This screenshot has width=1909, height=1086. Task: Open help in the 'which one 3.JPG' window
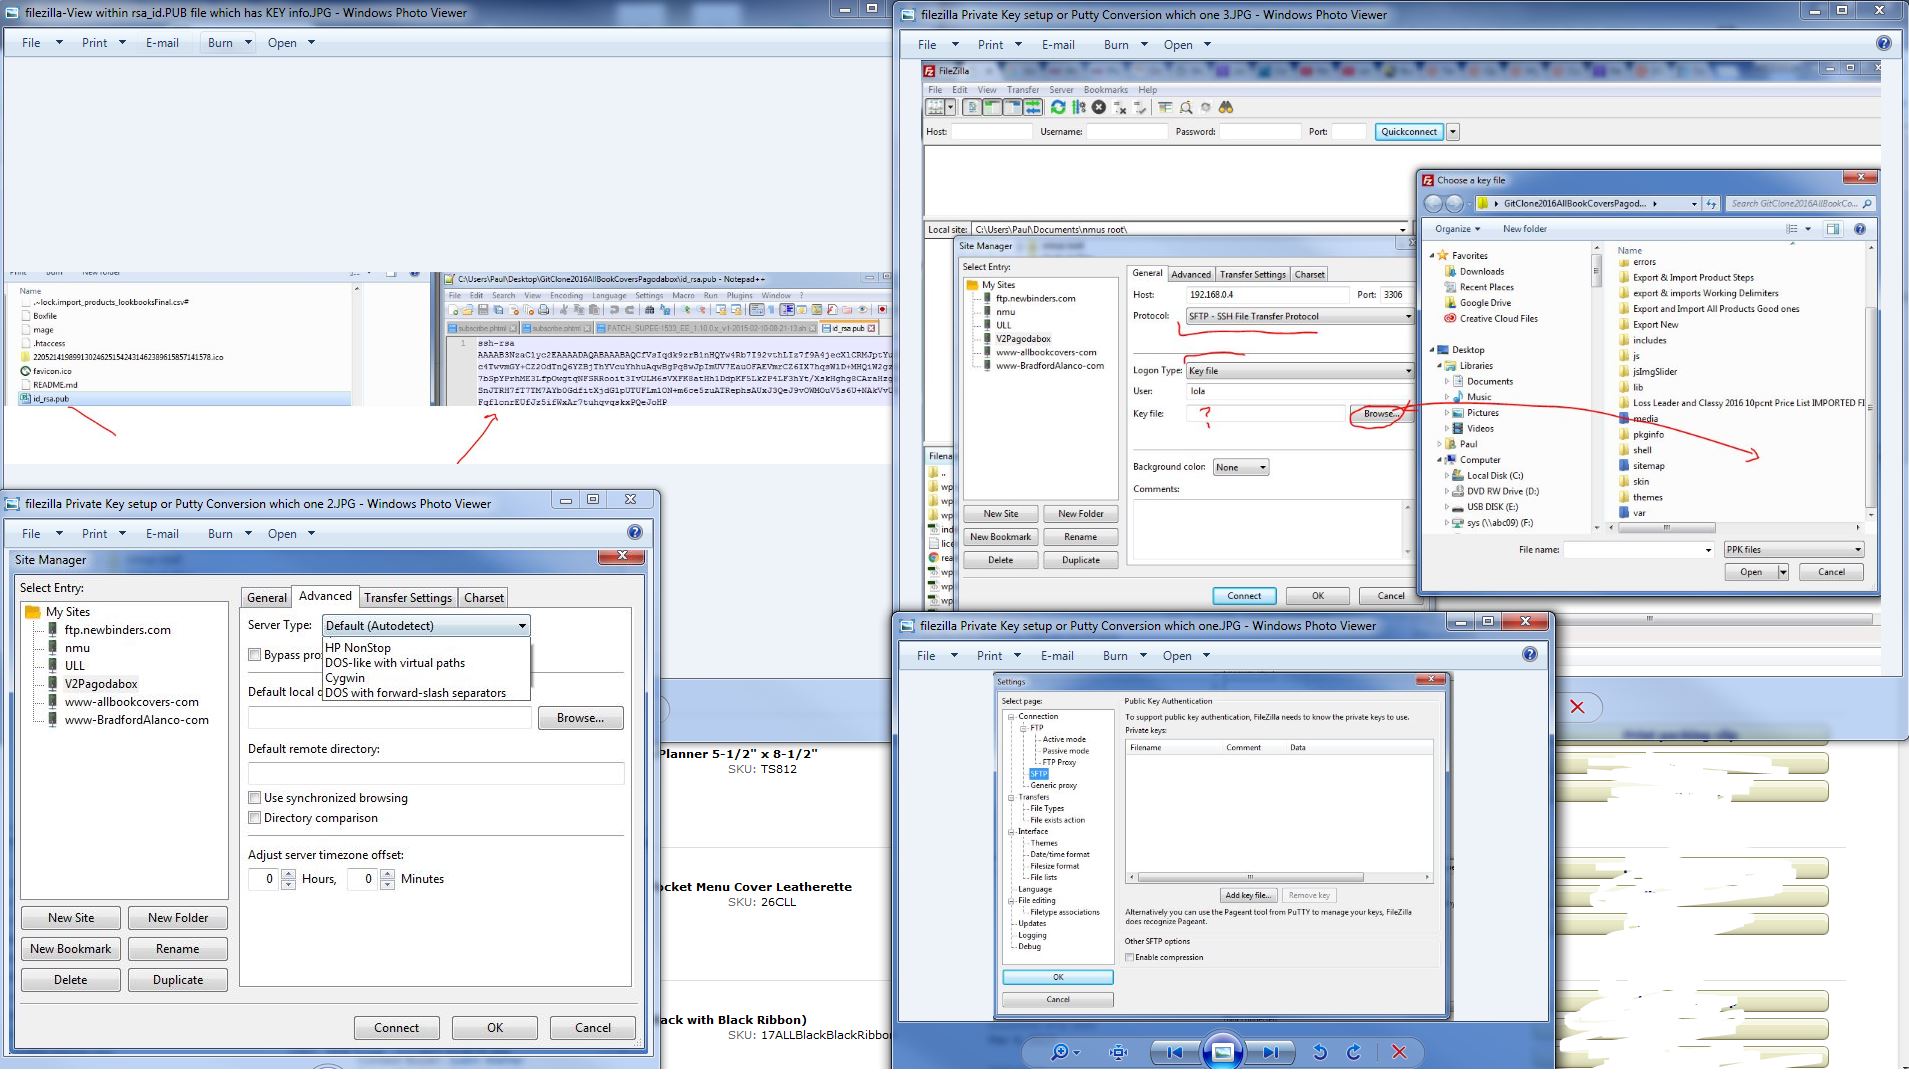pos(1884,43)
